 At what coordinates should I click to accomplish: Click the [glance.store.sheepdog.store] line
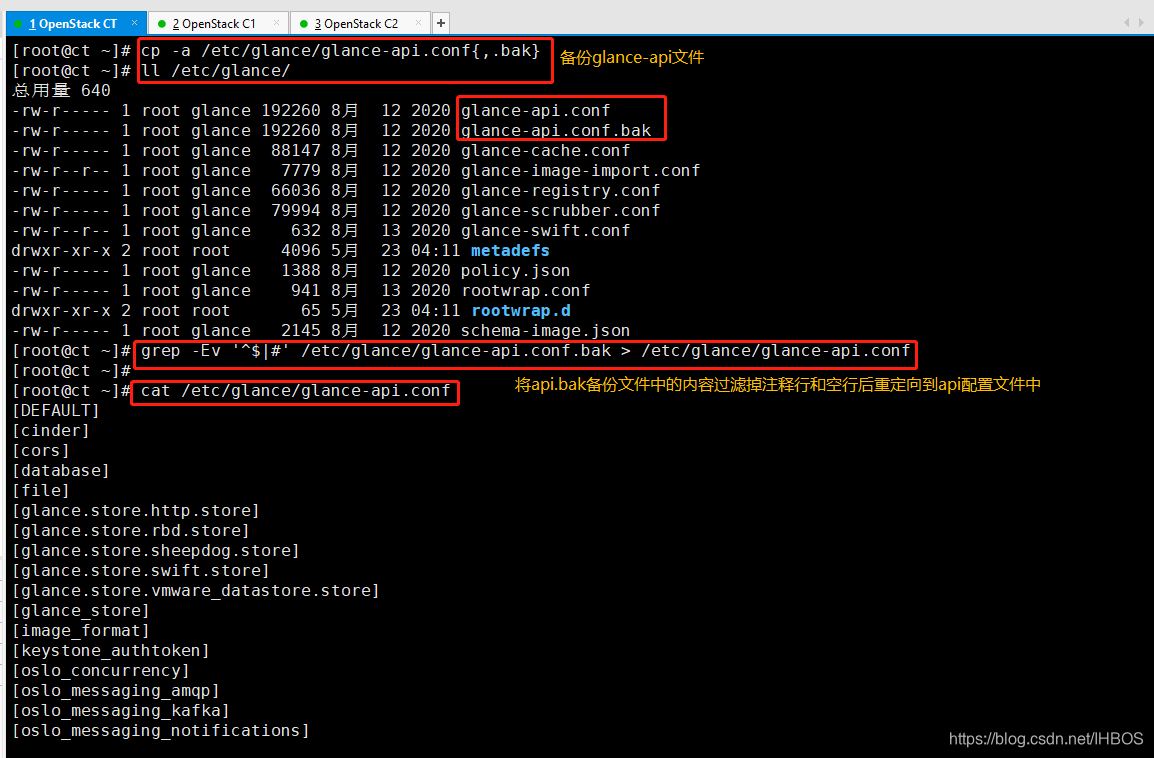click(x=155, y=550)
